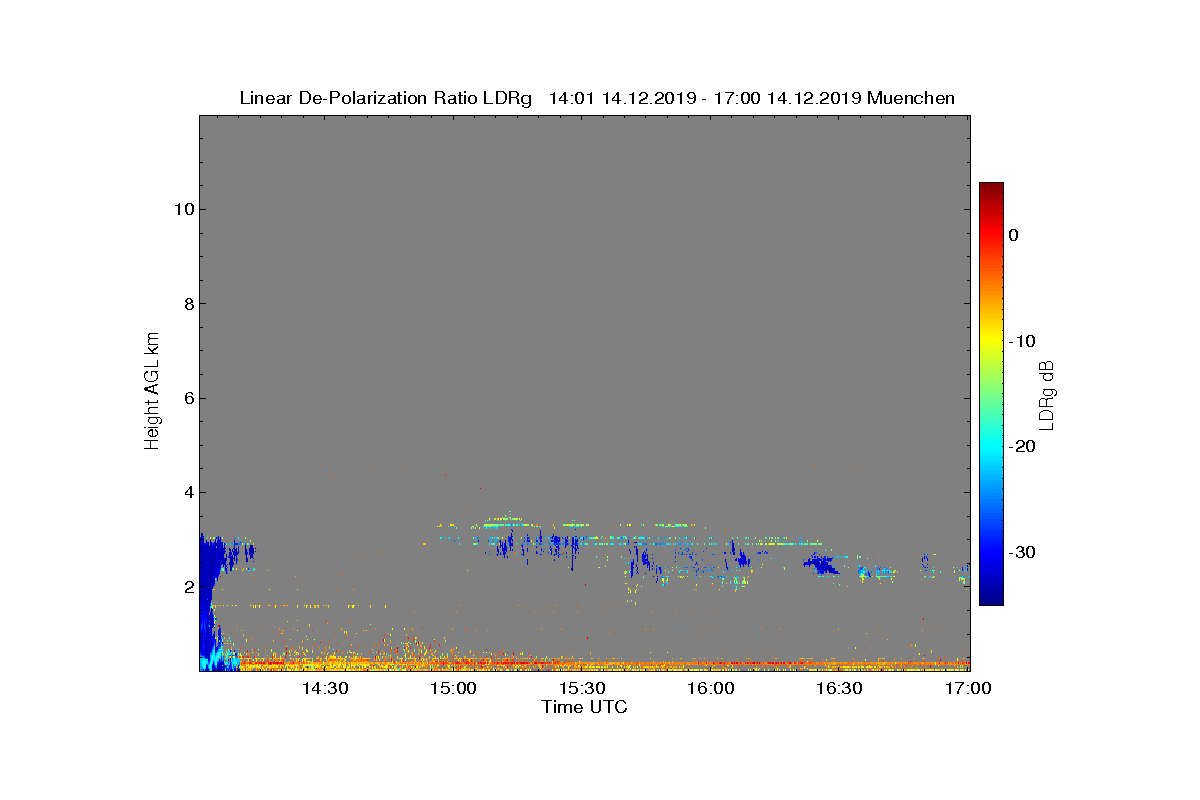Screen dimensions: 1200x800
Task: Click the LDRg colorbar scale
Action: [991, 394]
